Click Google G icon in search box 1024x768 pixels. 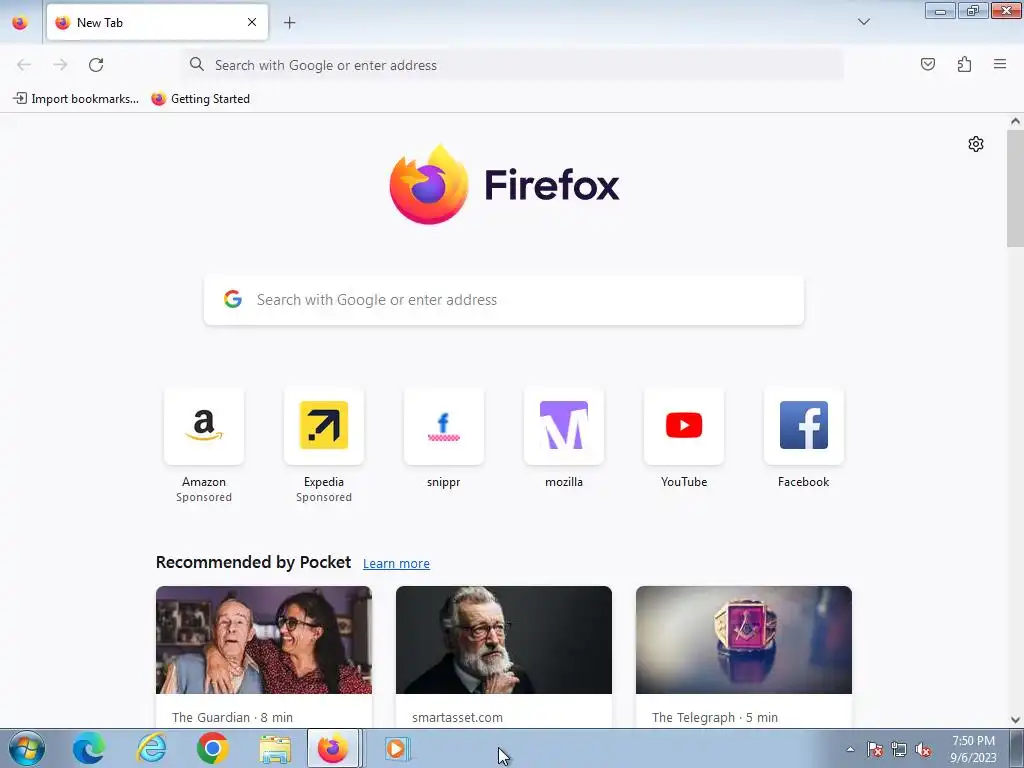click(x=232, y=299)
